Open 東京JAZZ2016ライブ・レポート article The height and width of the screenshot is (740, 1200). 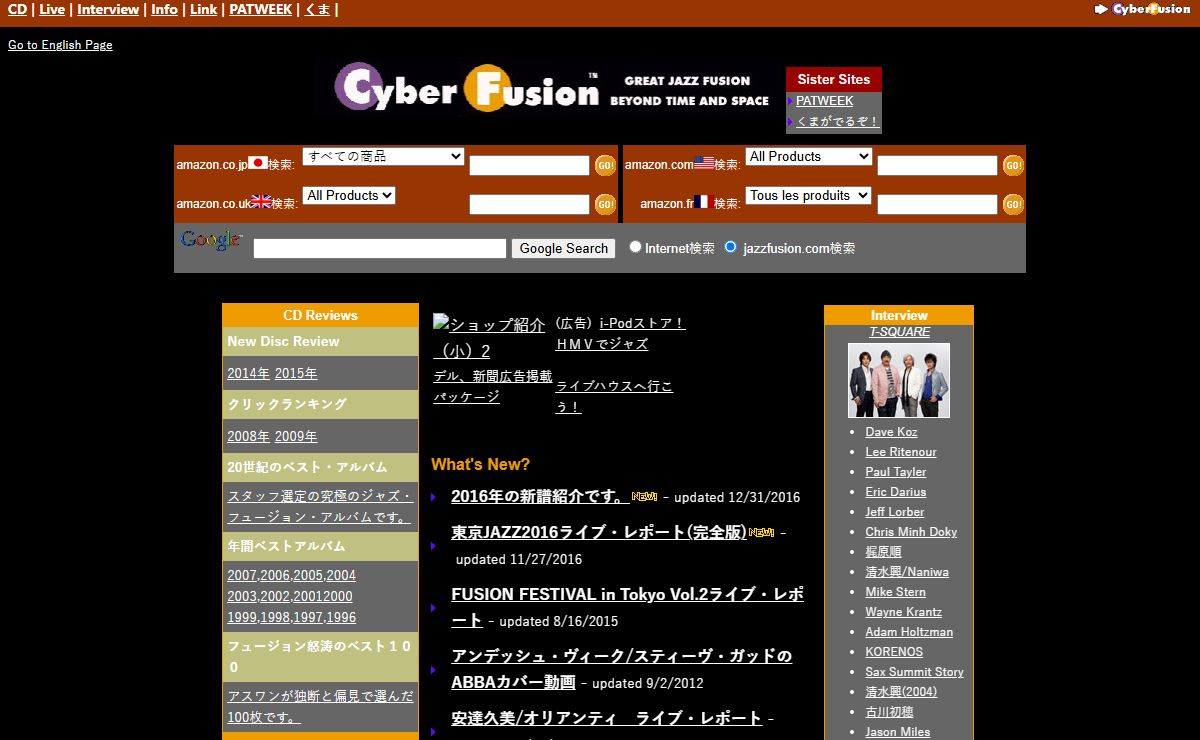pos(599,532)
